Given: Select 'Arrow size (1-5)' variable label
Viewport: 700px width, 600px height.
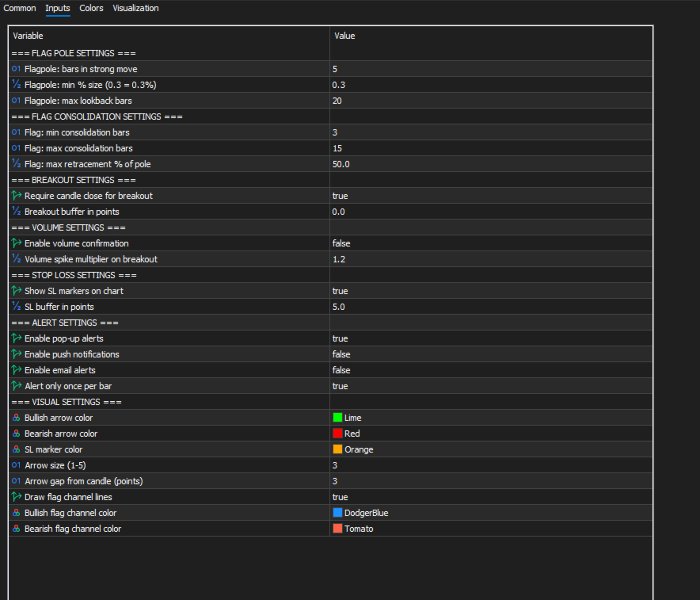Looking at the screenshot, I should (x=55, y=465).
